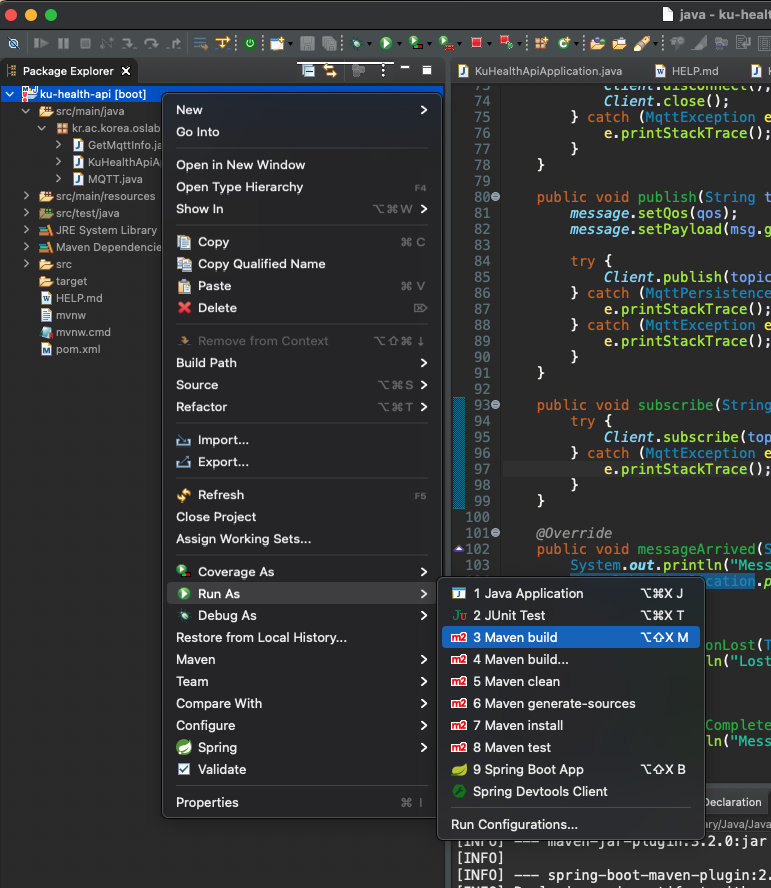The width and height of the screenshot is (771, 888).
Task: Collapse the ku-health-api project tree node
Action: tap(10, 94)
